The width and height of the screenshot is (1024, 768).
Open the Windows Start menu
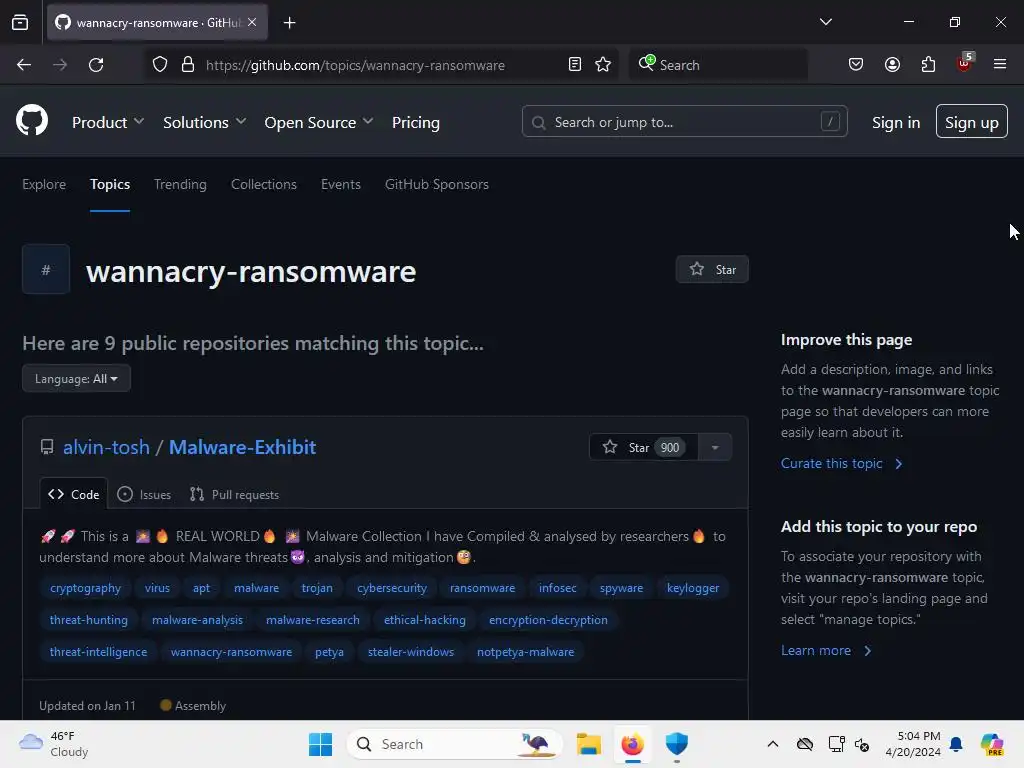point(320,744)
